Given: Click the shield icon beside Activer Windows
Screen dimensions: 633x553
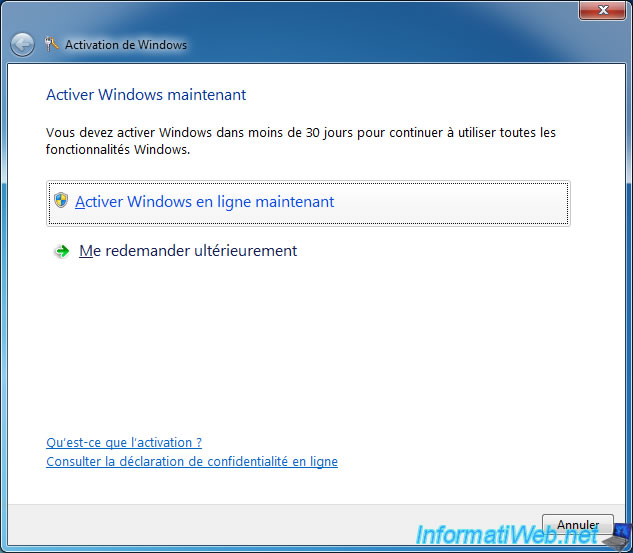Looking at the screenshot, I should (61, 200).
